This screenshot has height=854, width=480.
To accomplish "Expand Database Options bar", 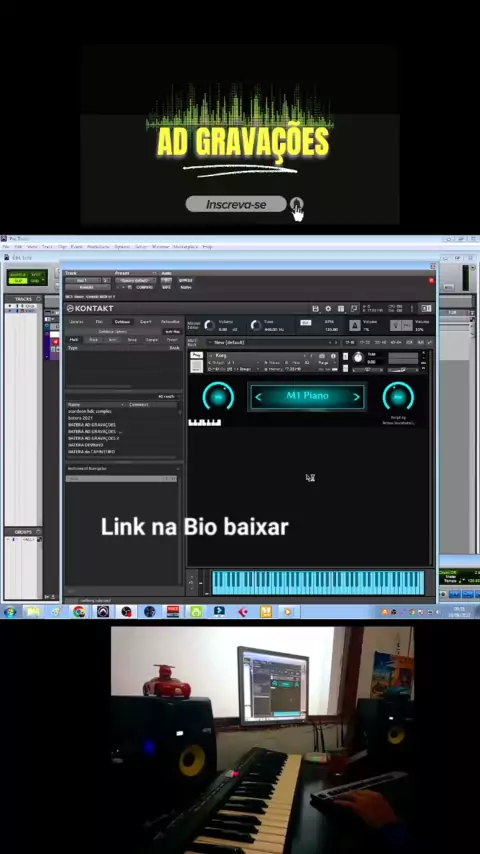I will 113,331.
